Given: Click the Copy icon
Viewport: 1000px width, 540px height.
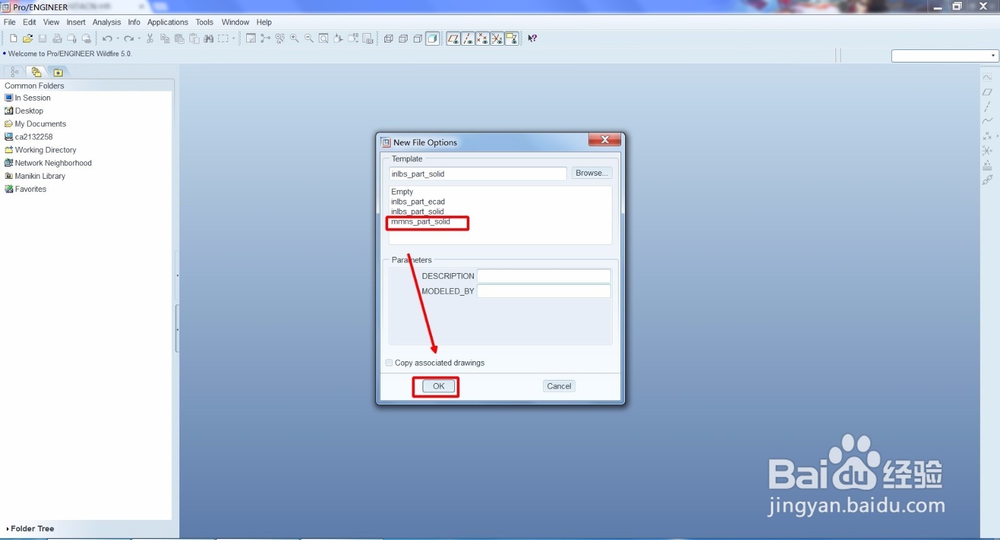Looking at the screenshot, I should pyautogui.click(x=165, y=39).
